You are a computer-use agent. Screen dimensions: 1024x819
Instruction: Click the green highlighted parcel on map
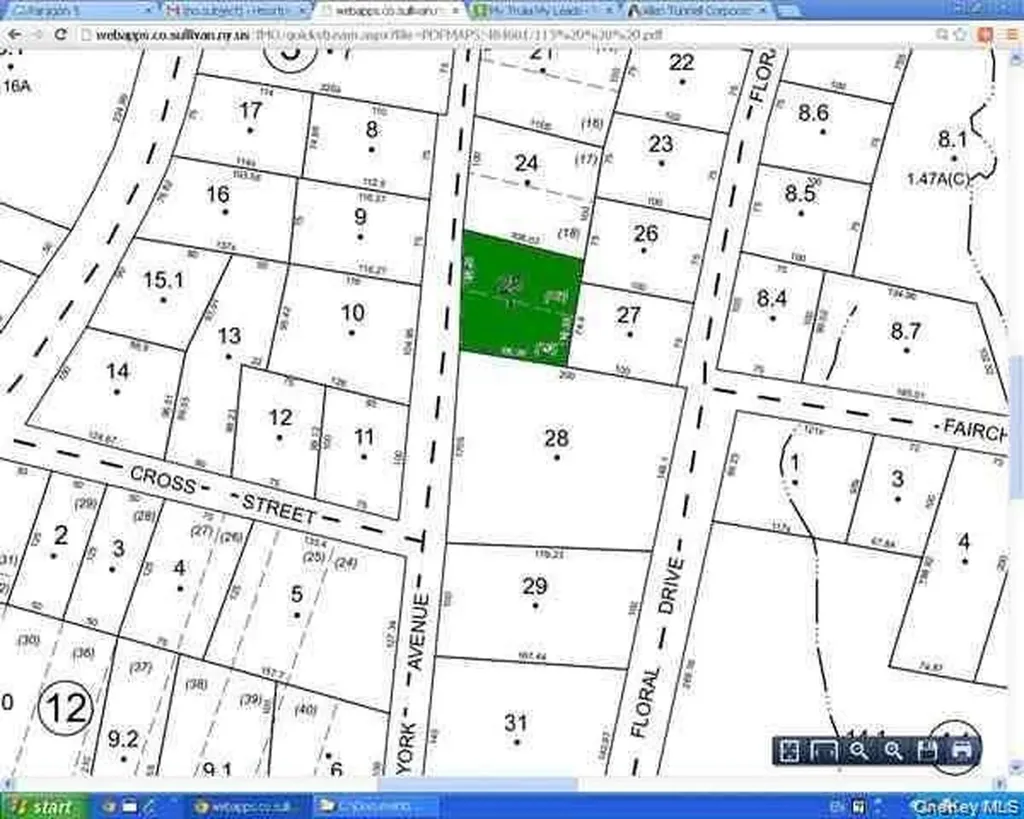click(521, 294)
